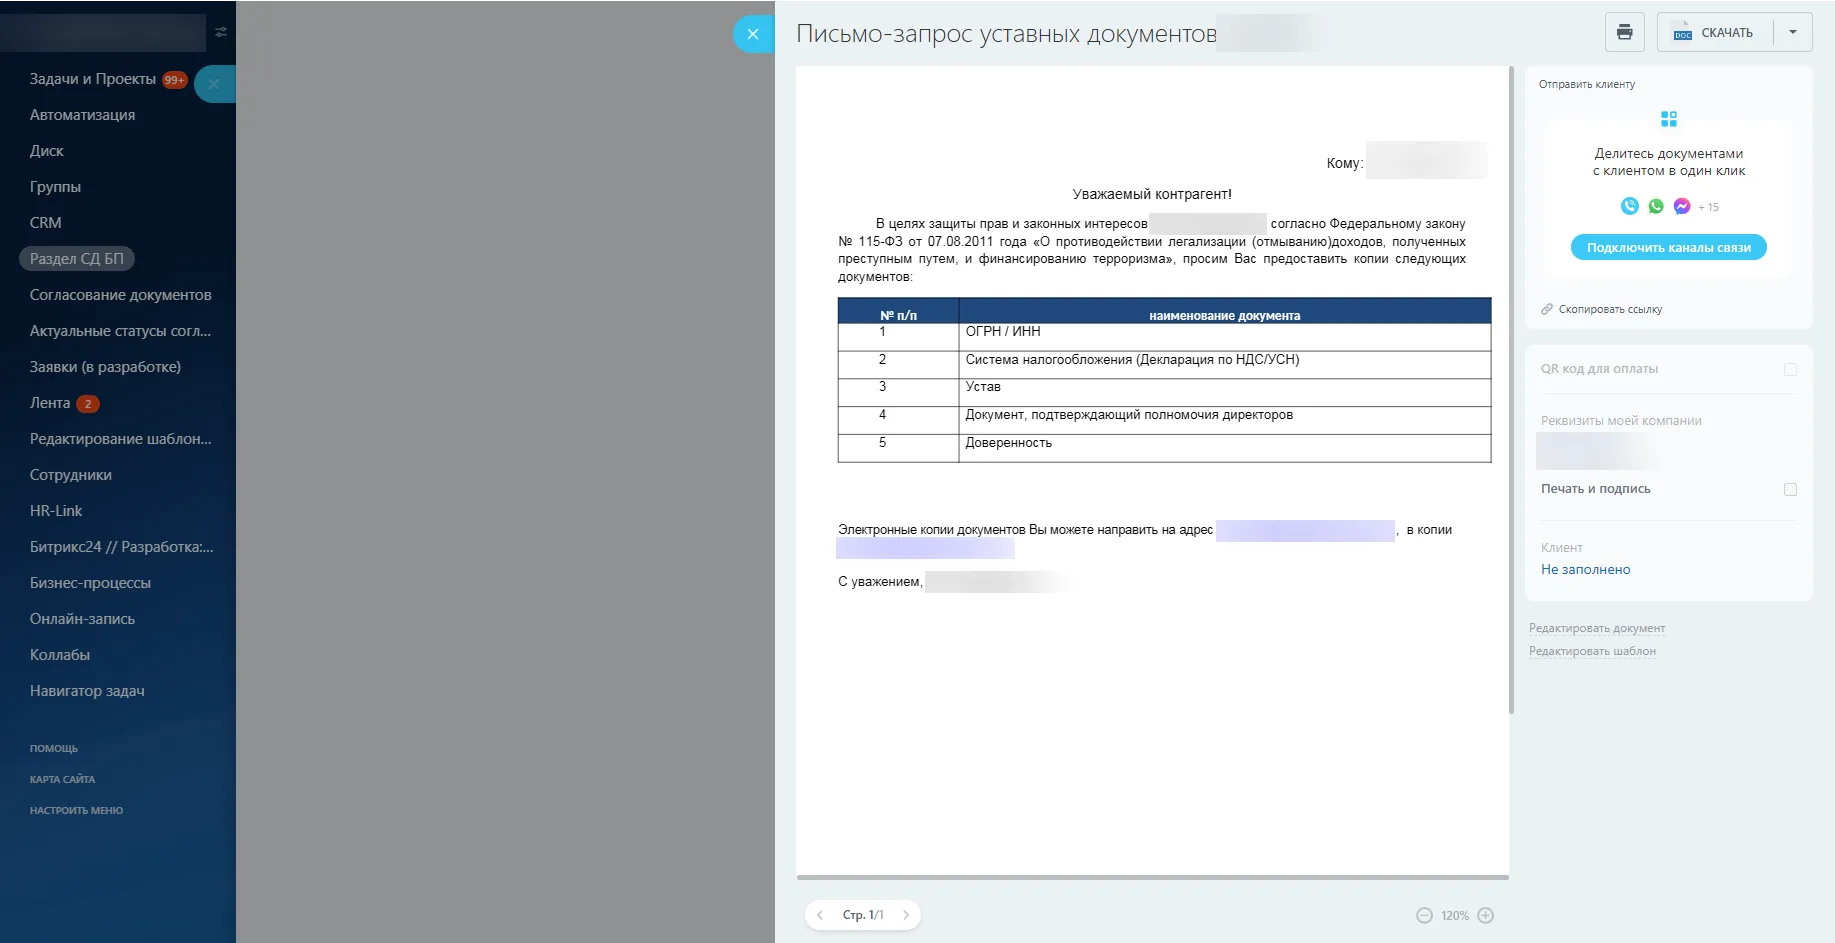
Task: Close the document slider panel
Action: point(753,34)
